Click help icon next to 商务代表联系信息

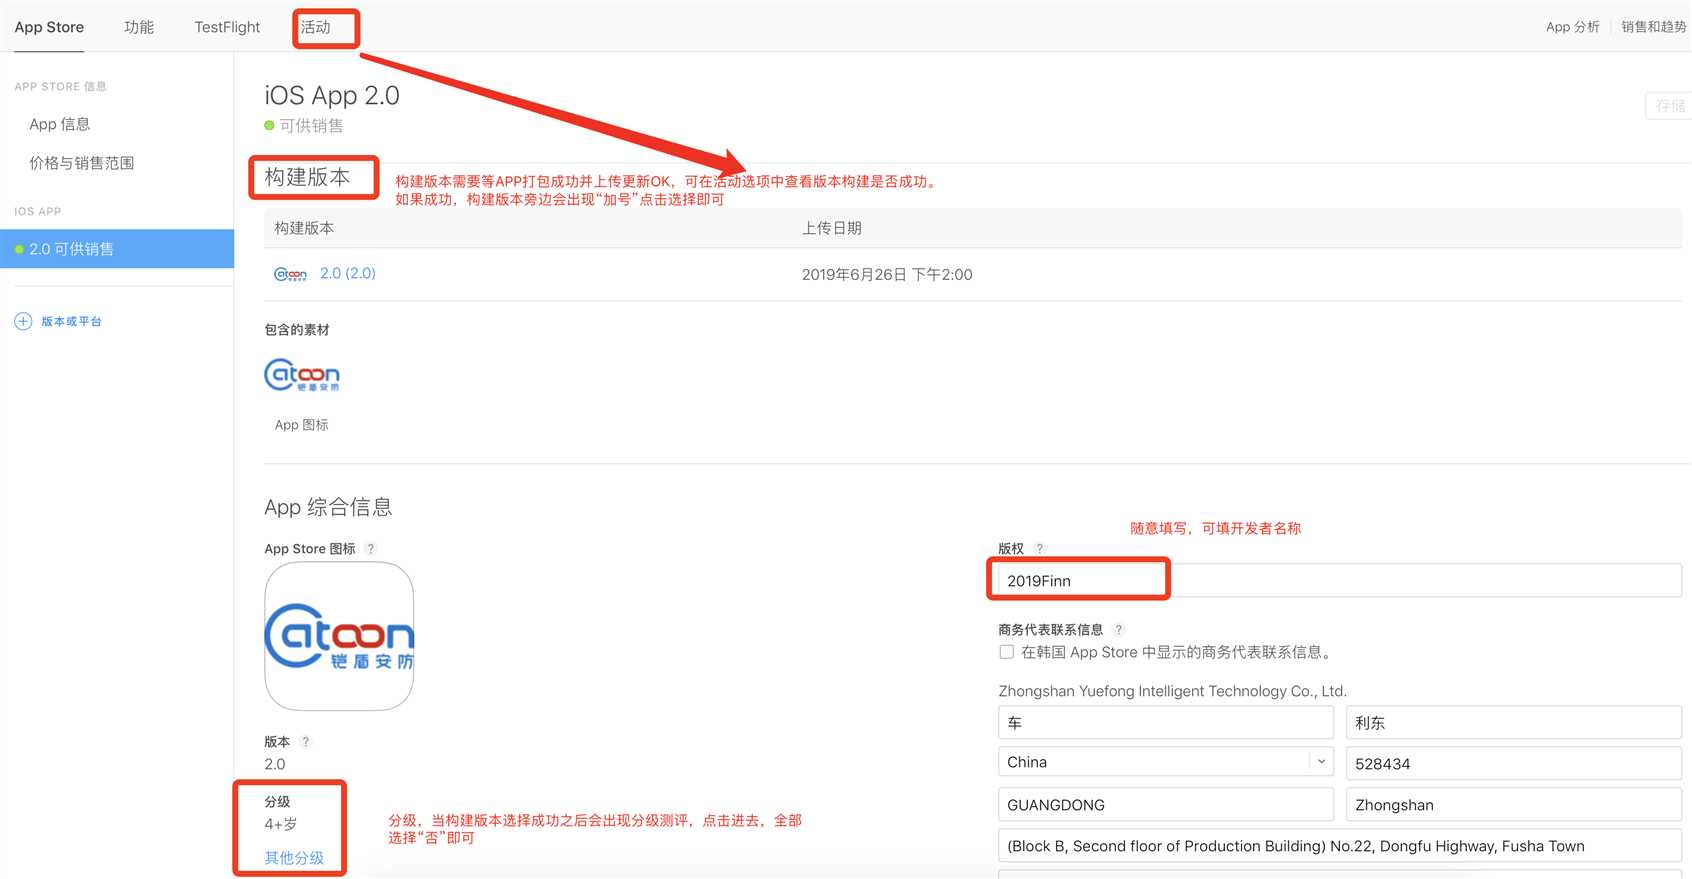1119,630
